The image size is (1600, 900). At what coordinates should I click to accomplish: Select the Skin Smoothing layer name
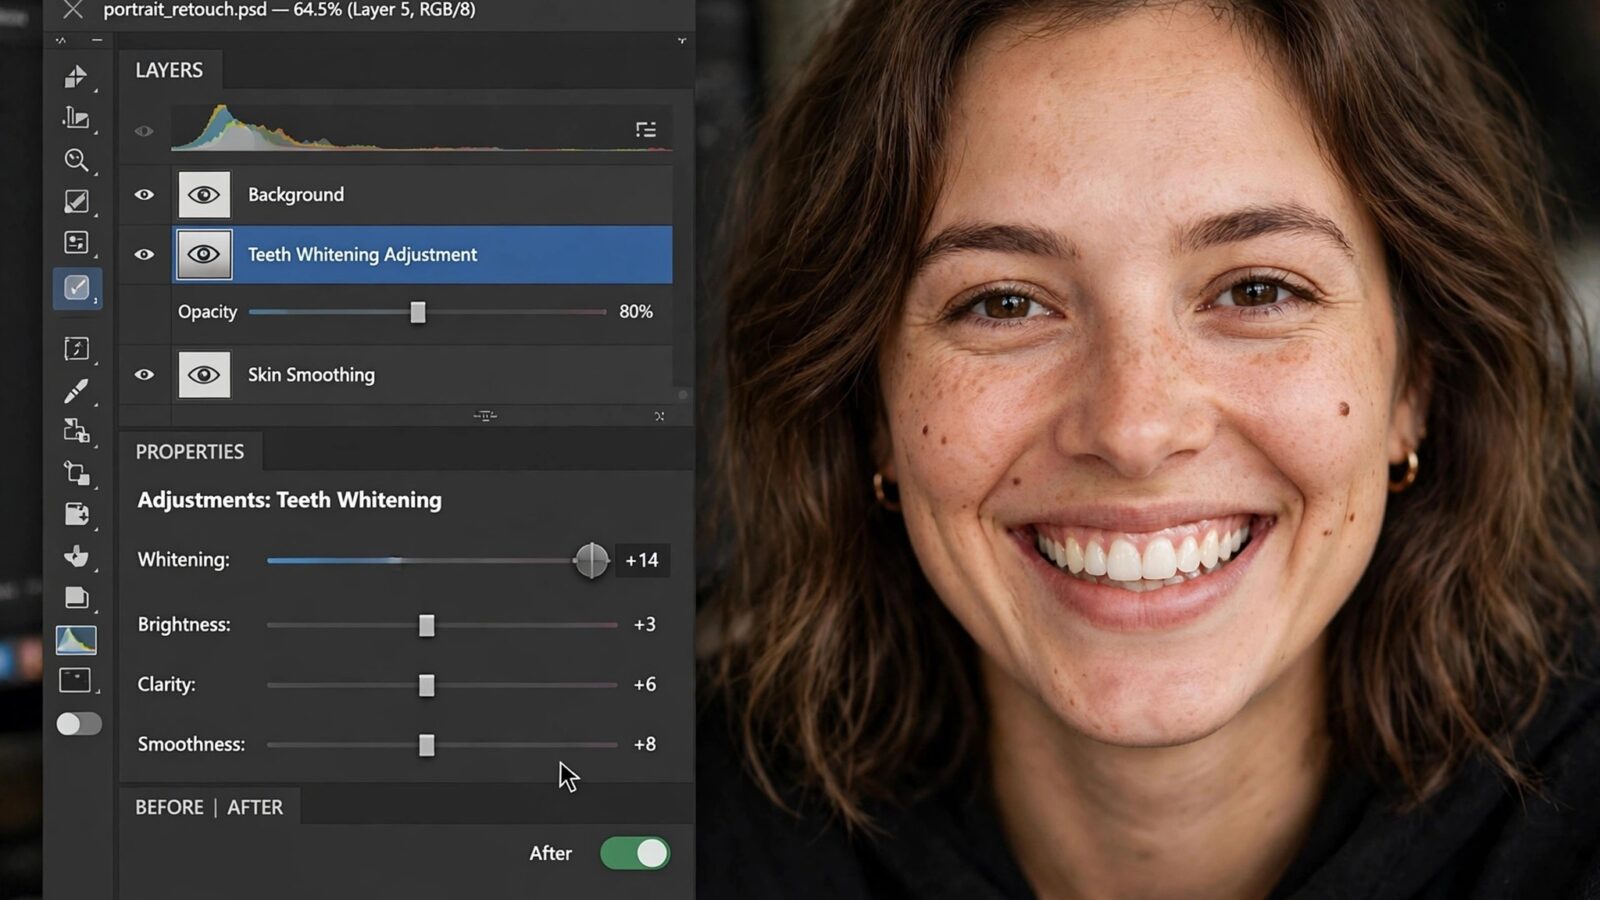[311, 375]
